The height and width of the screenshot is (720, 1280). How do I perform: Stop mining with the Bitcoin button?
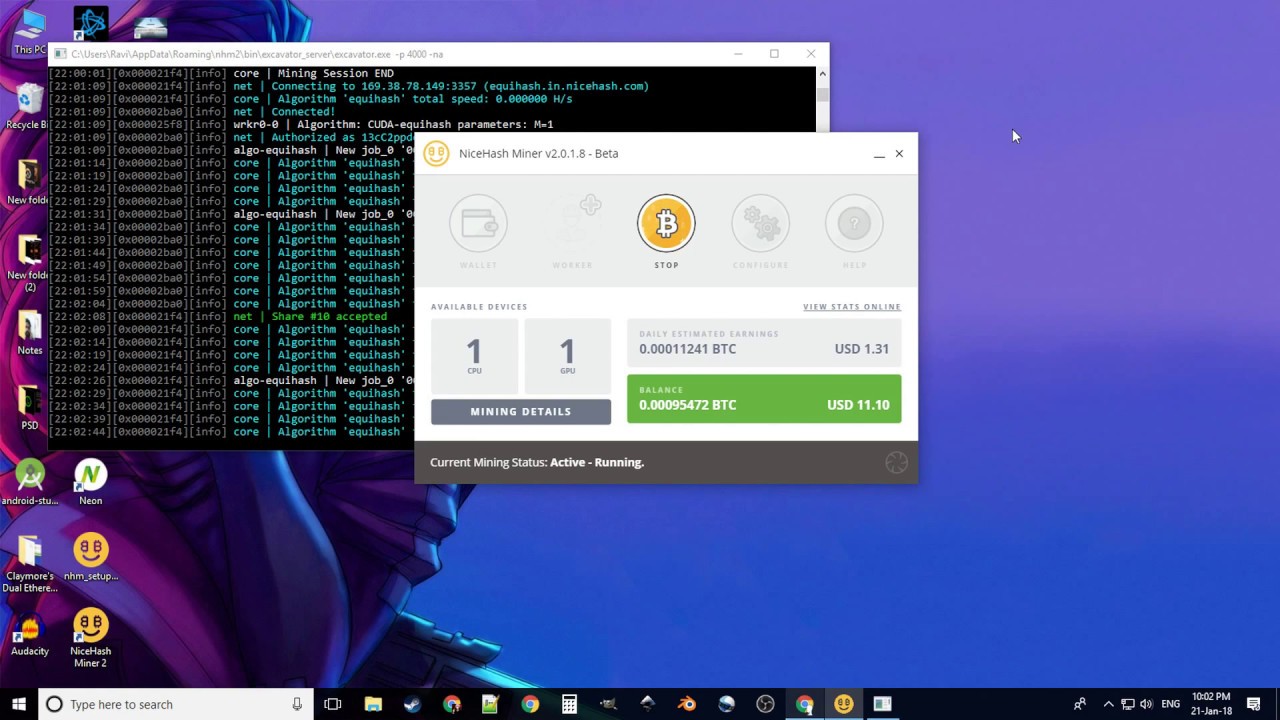(x=666, y=223)
